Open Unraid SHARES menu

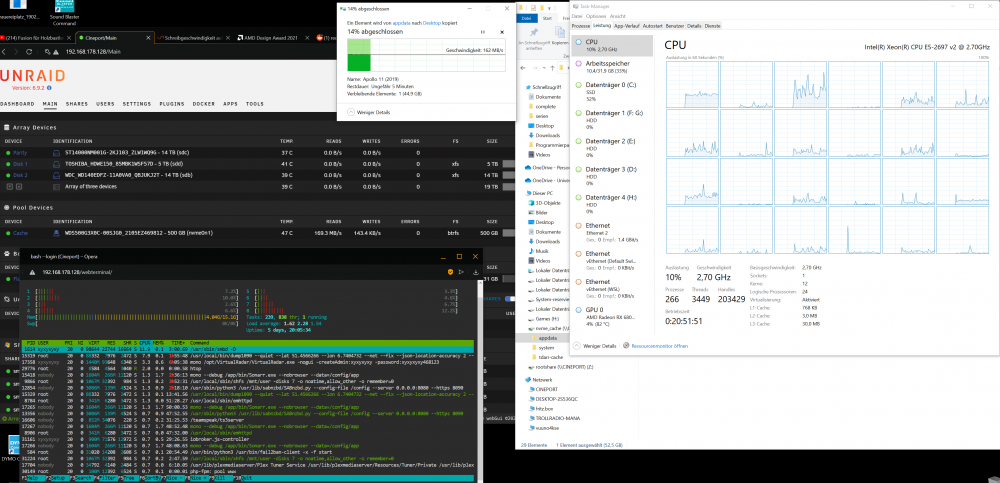(77, 104)
